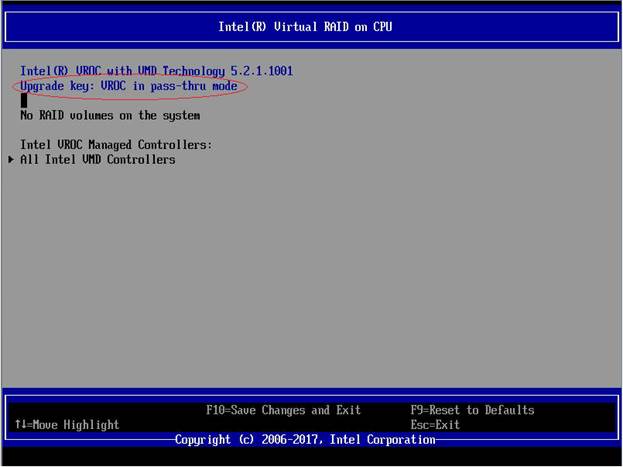Viewport: 623px width, 467px height.
Task: Click the up/down arrows key icon
Action: (x=20, y=425)
